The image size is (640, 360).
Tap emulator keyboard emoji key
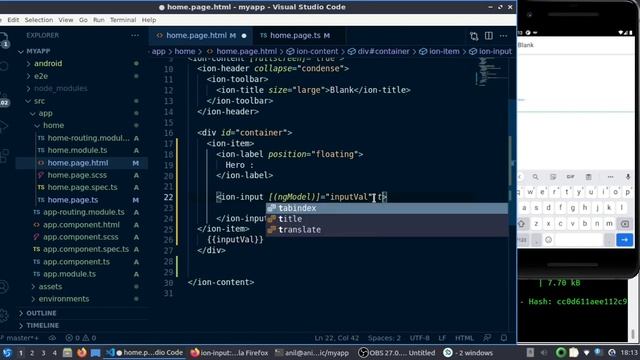(x=549, y=240)
